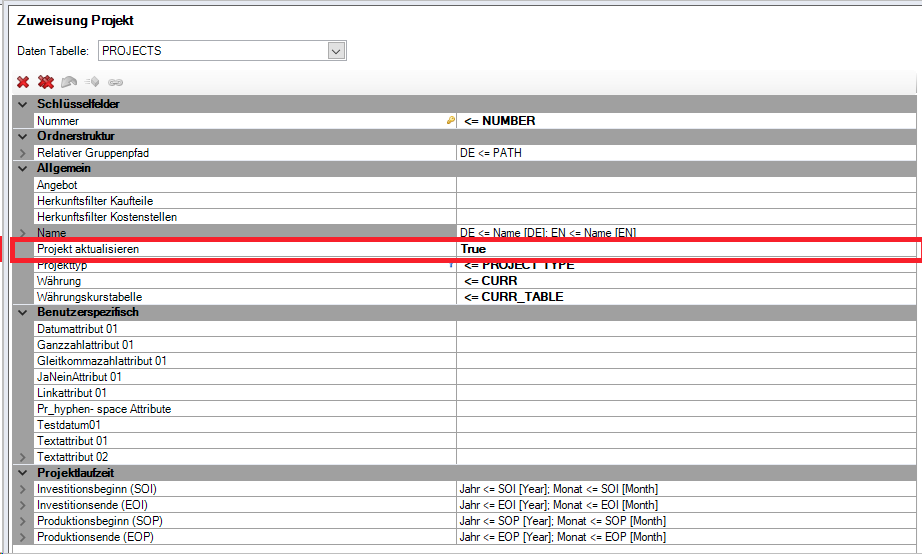
Task: Click the key icon in Nummer row
Action: (x=450, y=121)
